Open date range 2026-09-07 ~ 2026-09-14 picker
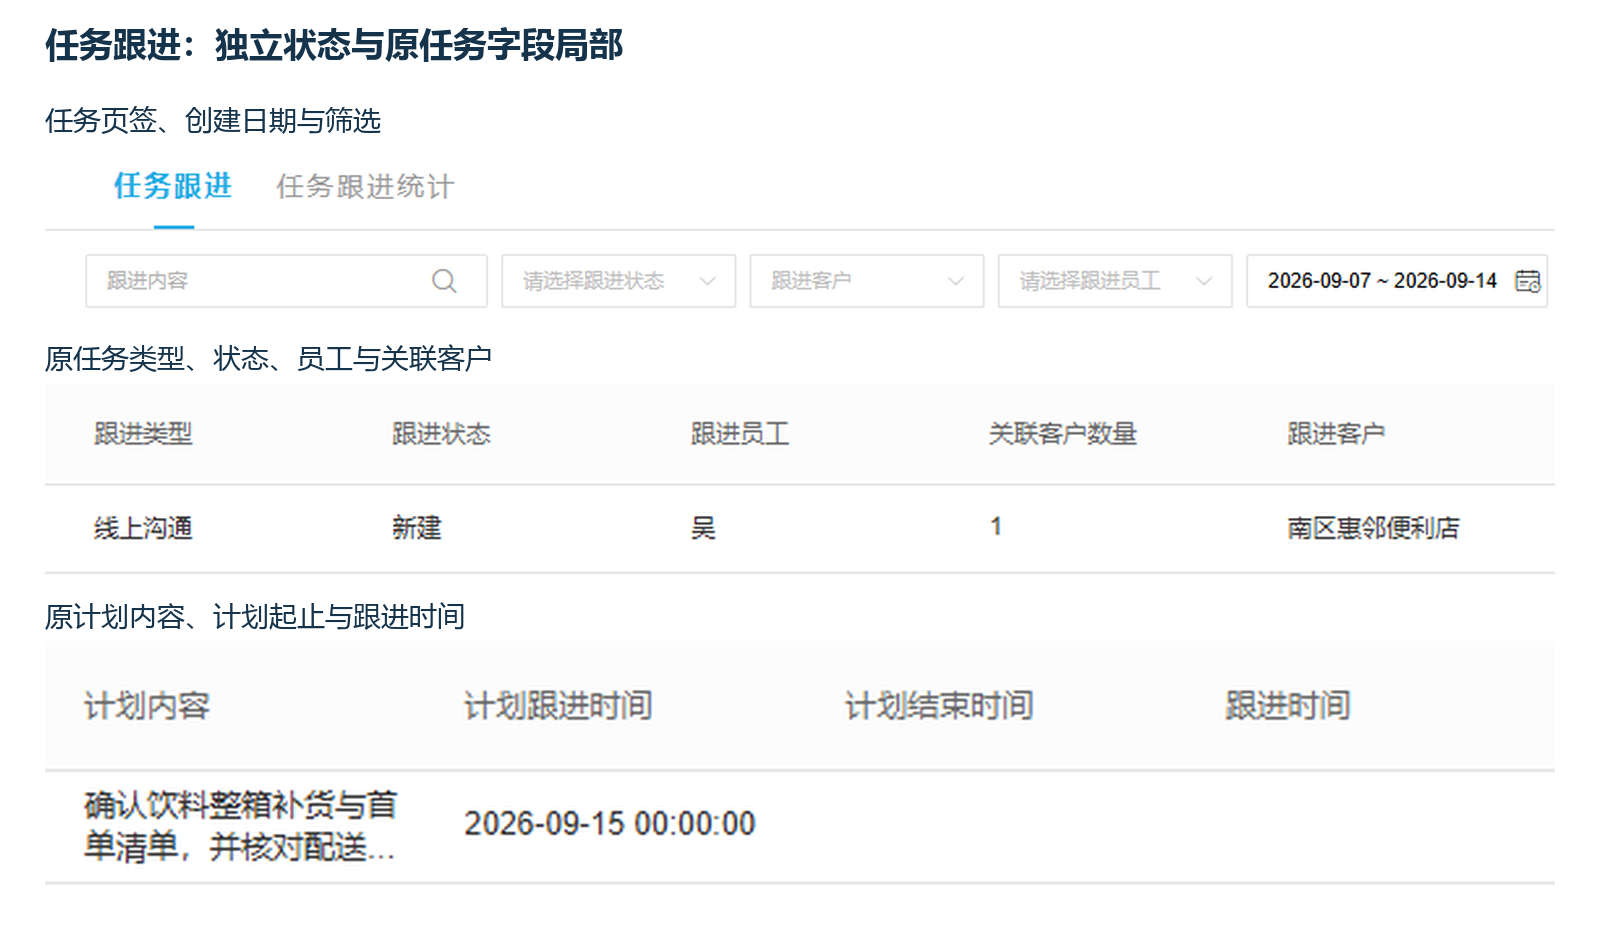The width and height of the screenshot is (1600, 942). 1396,281
